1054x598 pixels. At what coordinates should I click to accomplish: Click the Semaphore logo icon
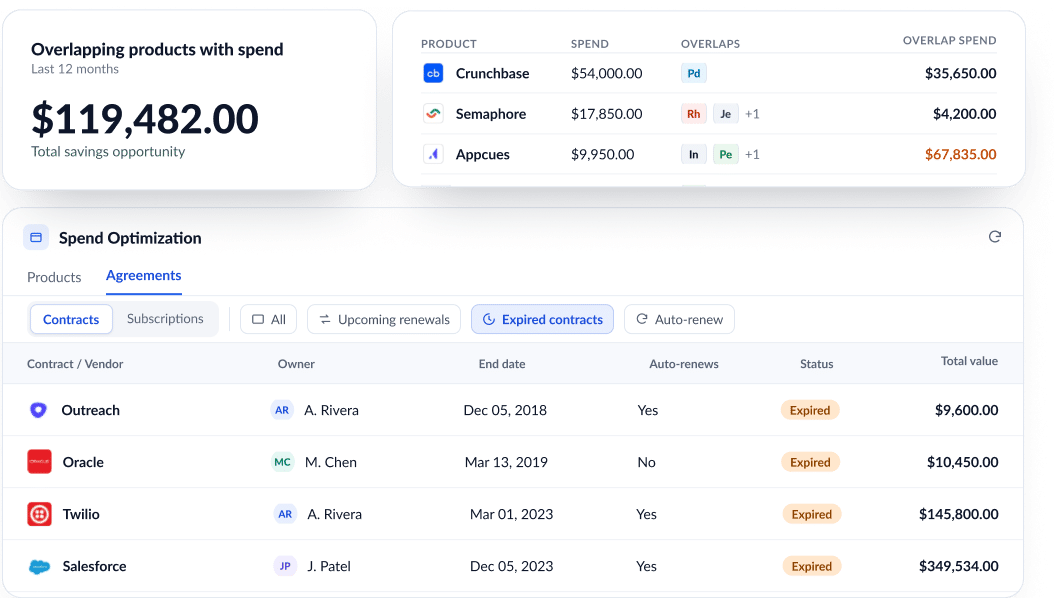point(434,114)
